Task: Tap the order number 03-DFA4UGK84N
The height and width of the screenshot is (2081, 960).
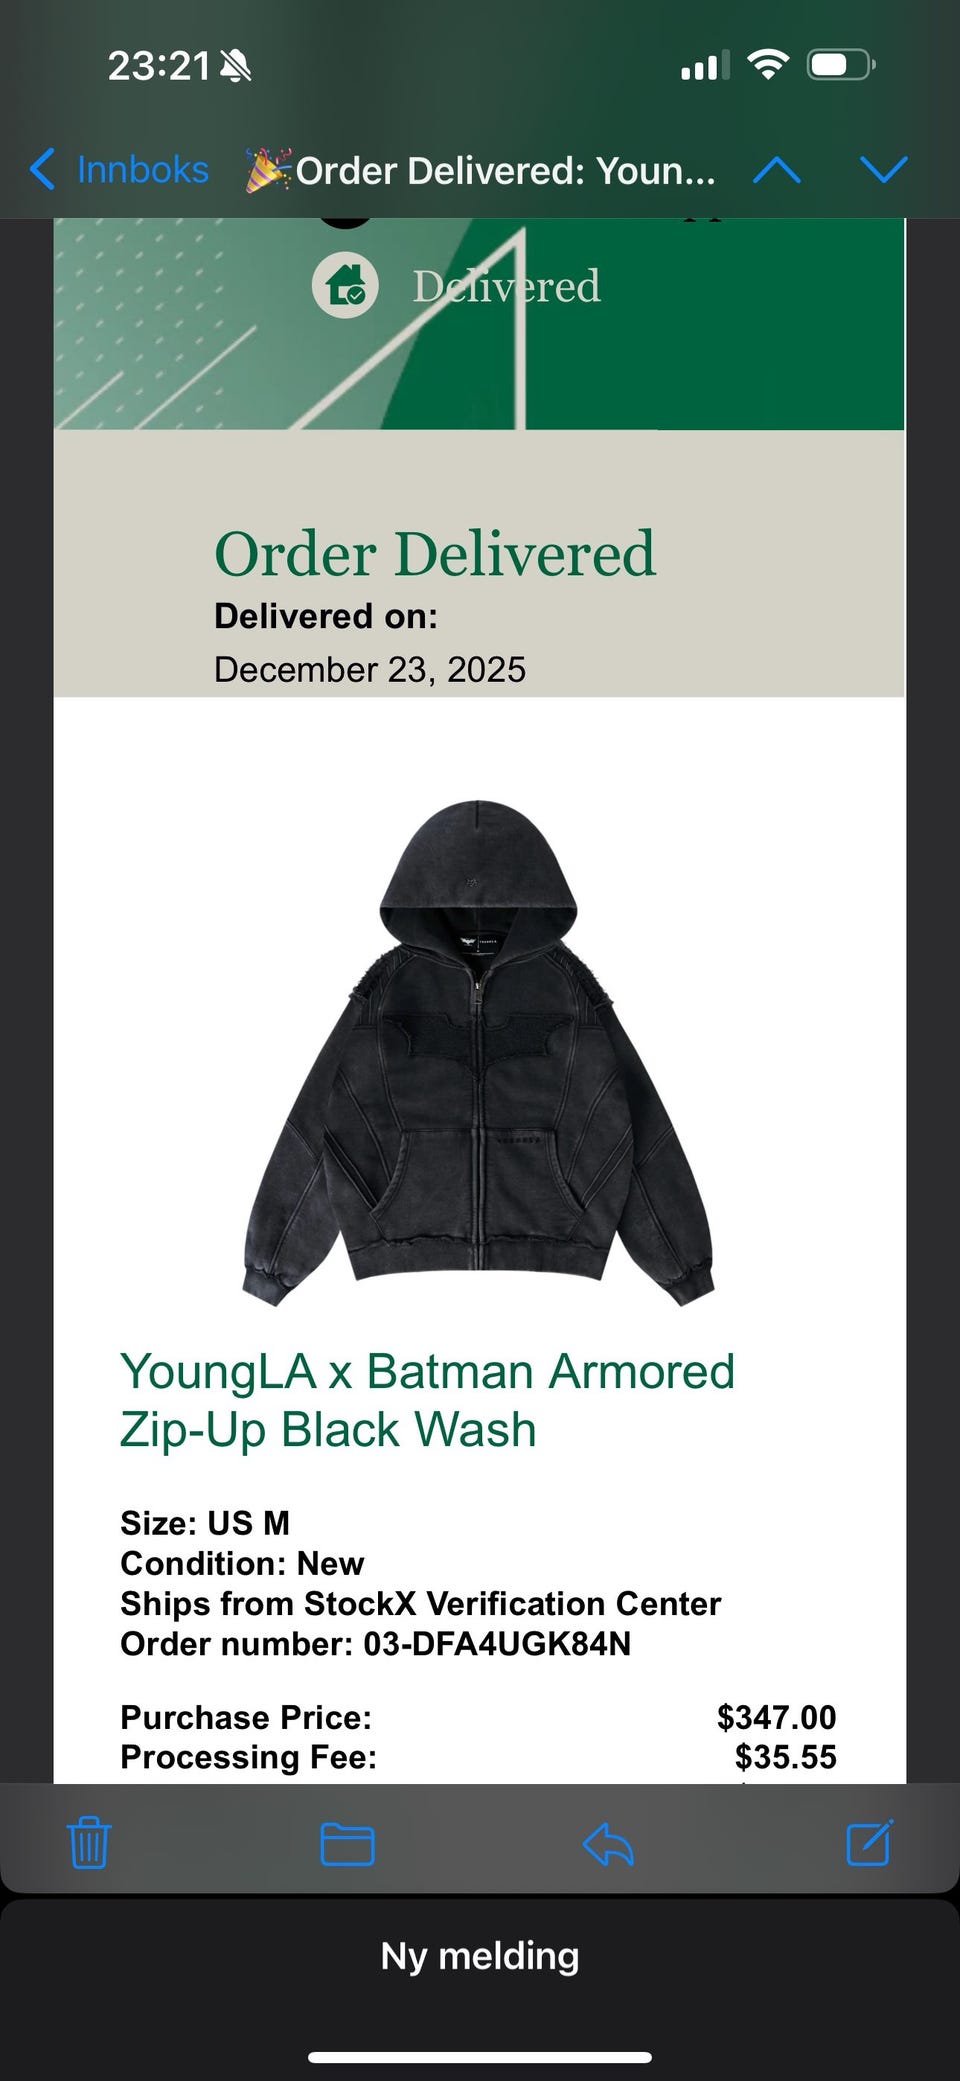Action: tap(497, 1644)
